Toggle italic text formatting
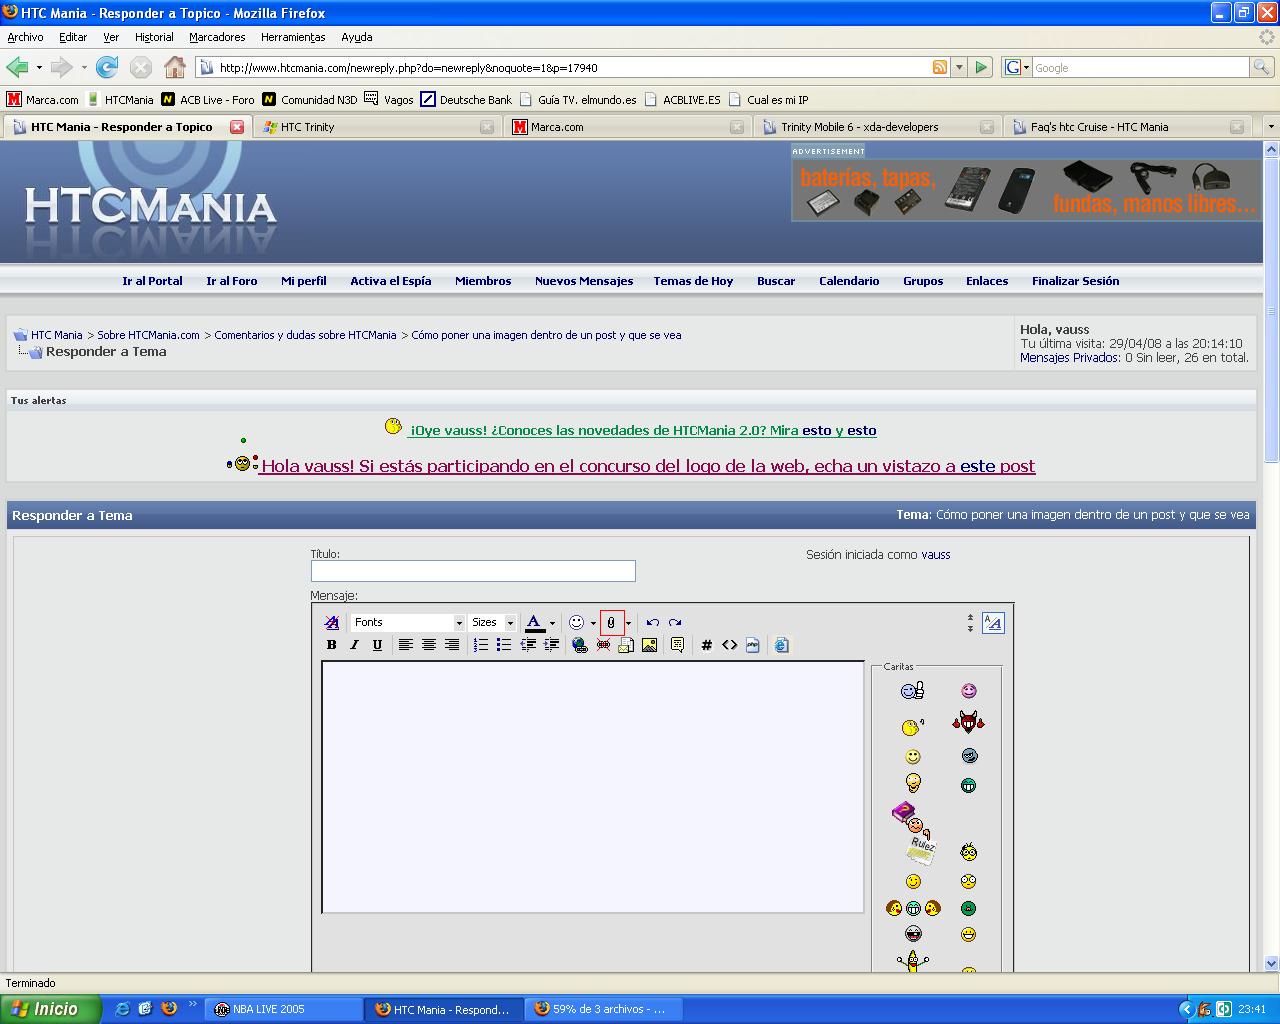The height and width of the screenshot is (1024, 1280). 354,645
